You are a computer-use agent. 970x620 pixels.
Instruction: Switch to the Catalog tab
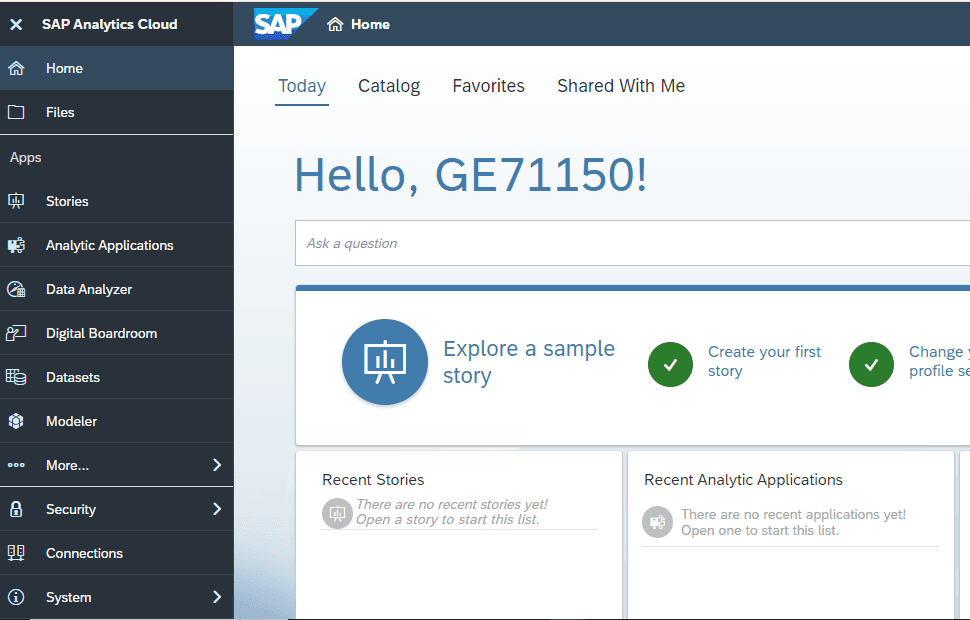tap(389, 86)
